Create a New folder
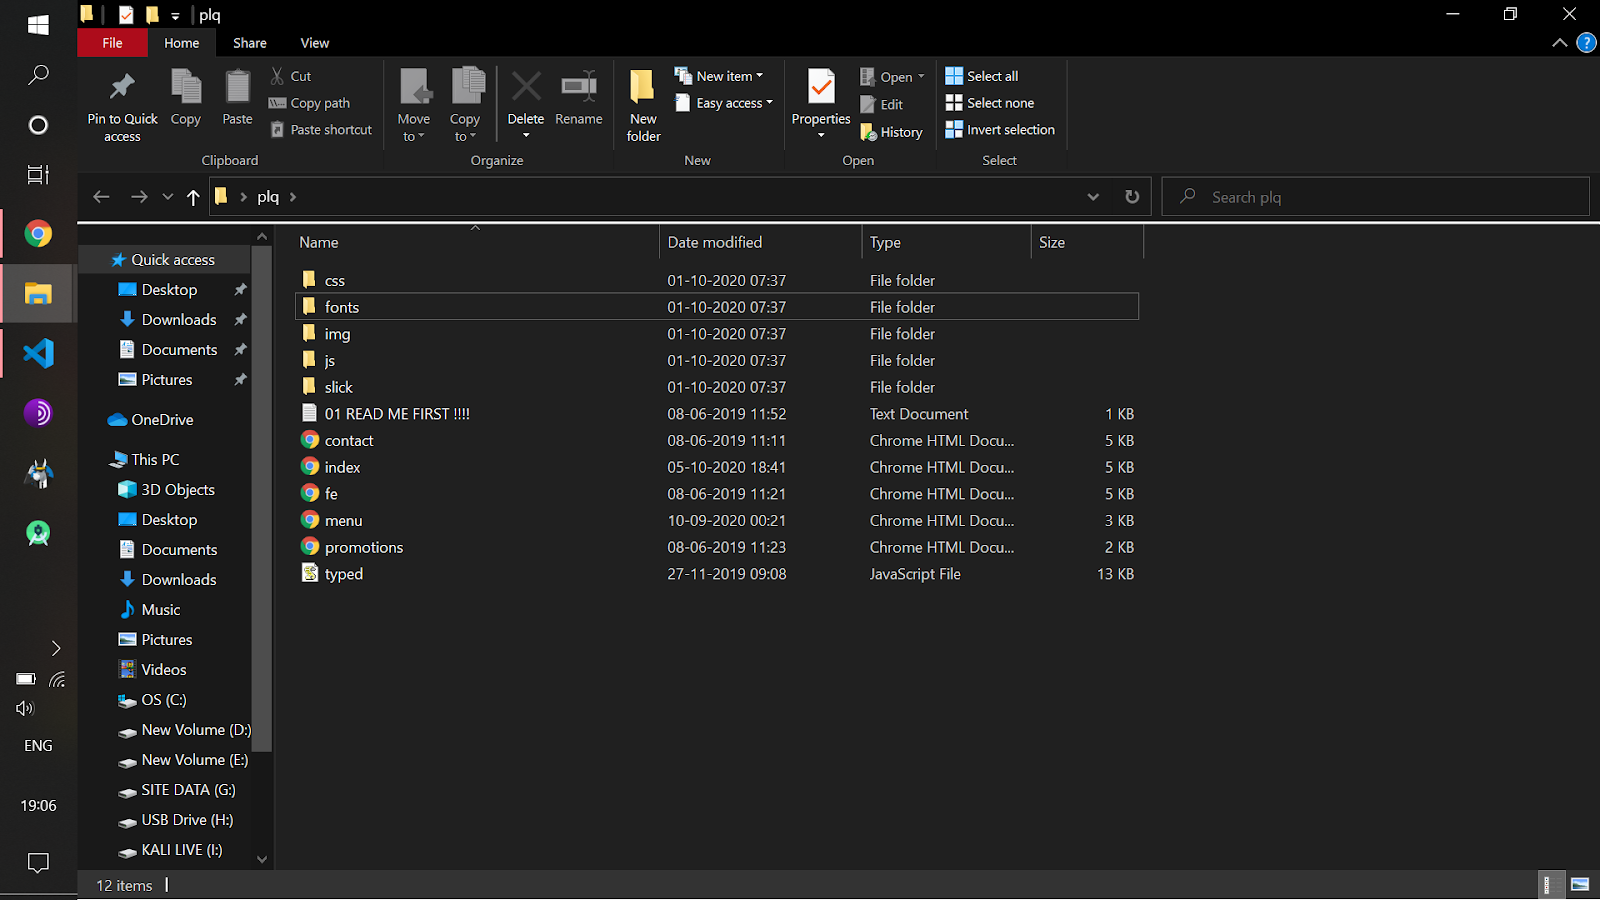 coord(643,105)
